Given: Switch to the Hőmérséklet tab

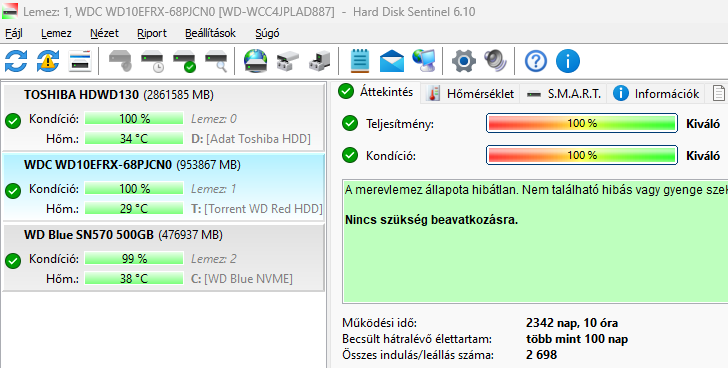Looking at the screenshot, I should (471, 94).
